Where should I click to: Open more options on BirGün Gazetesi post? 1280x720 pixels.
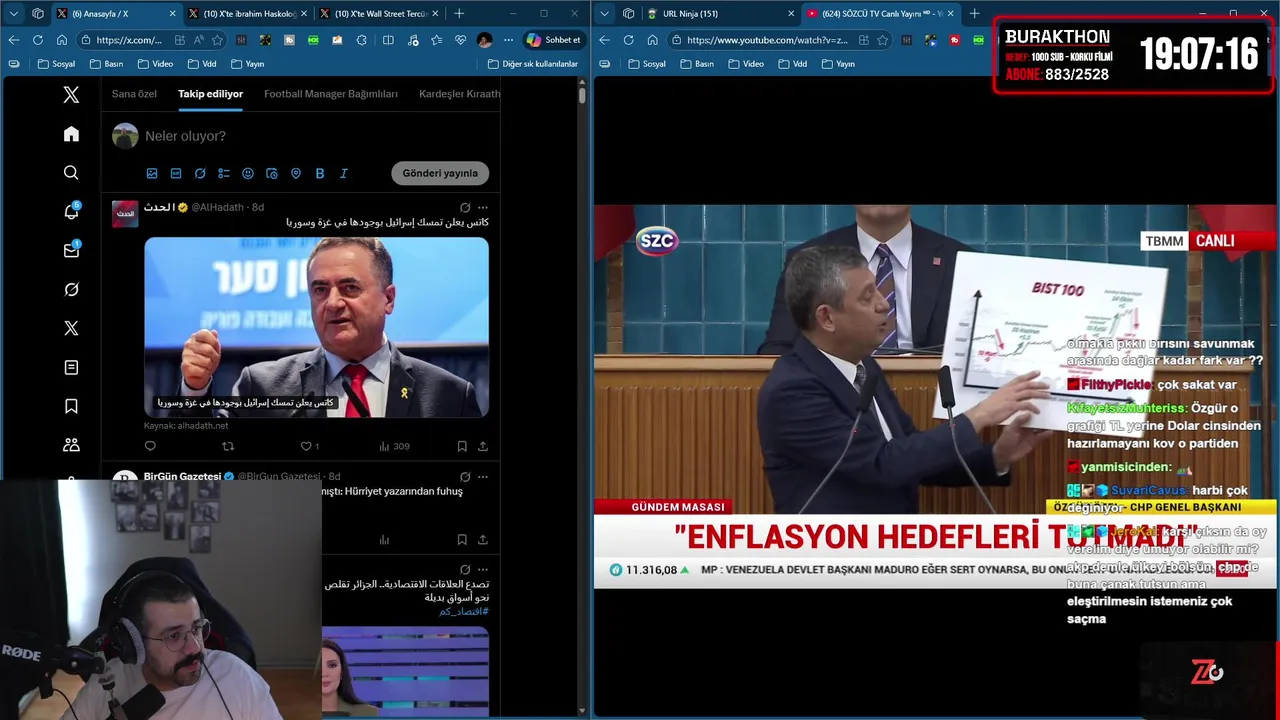point(483,477)
